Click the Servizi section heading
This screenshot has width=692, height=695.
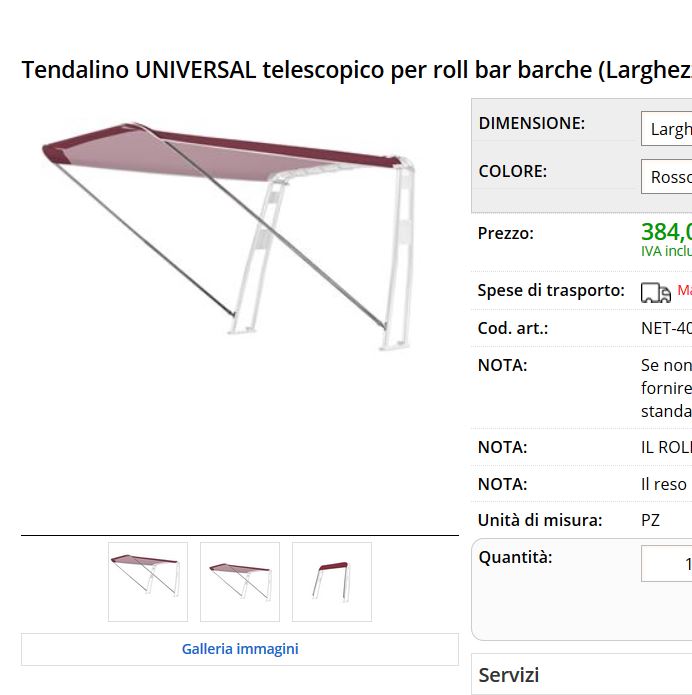click(x=508, y=675)
